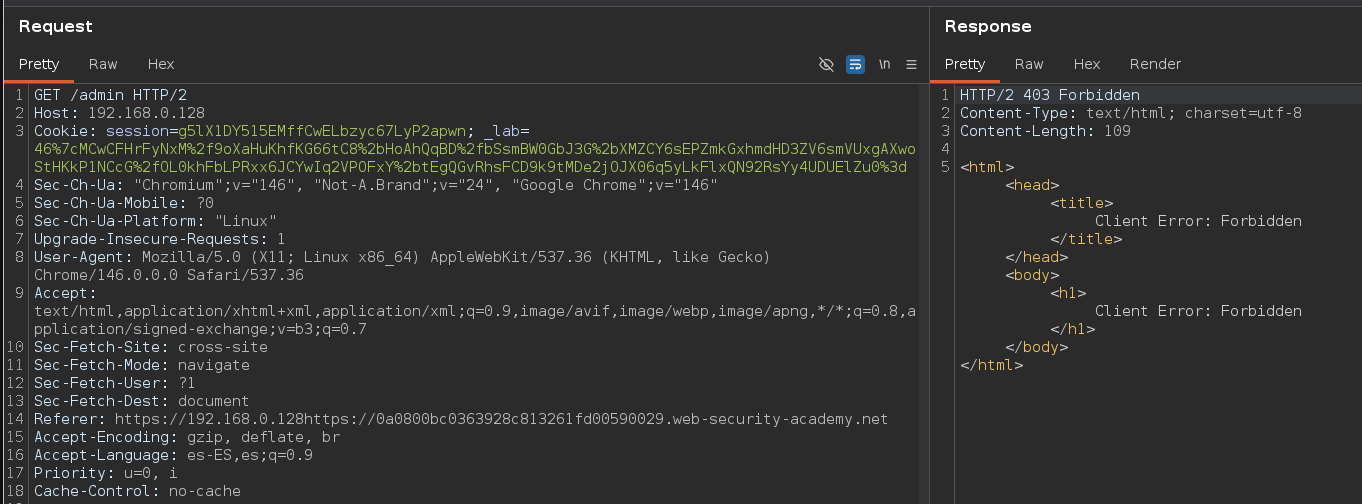Click the Response panel title
Screen dimensions: 1362x504
[x=988, y=26]
